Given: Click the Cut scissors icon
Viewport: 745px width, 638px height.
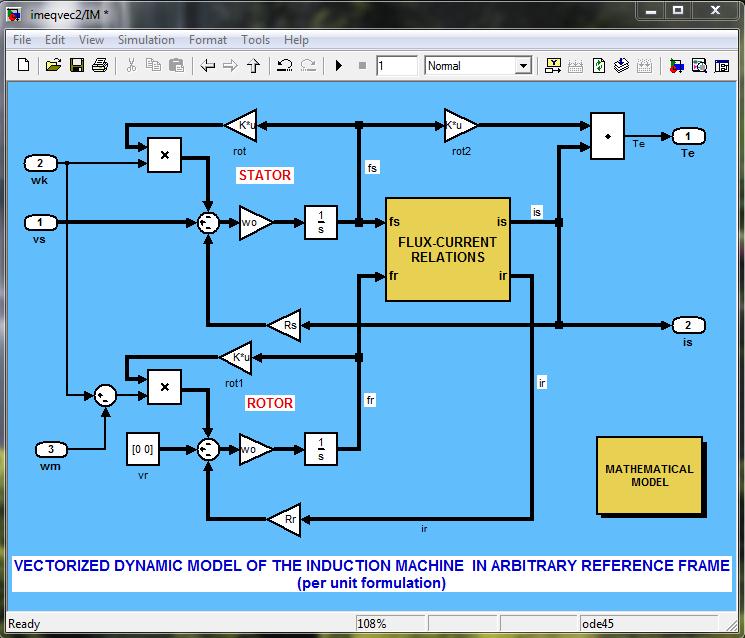Looking at the screenshot, I should tap(132, 65).
